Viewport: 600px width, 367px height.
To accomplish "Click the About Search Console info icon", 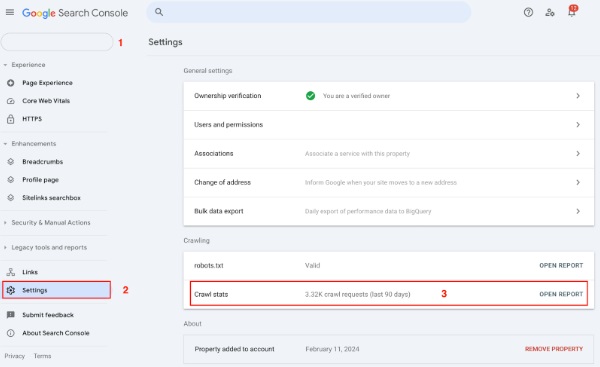I will tap(11, 333).
